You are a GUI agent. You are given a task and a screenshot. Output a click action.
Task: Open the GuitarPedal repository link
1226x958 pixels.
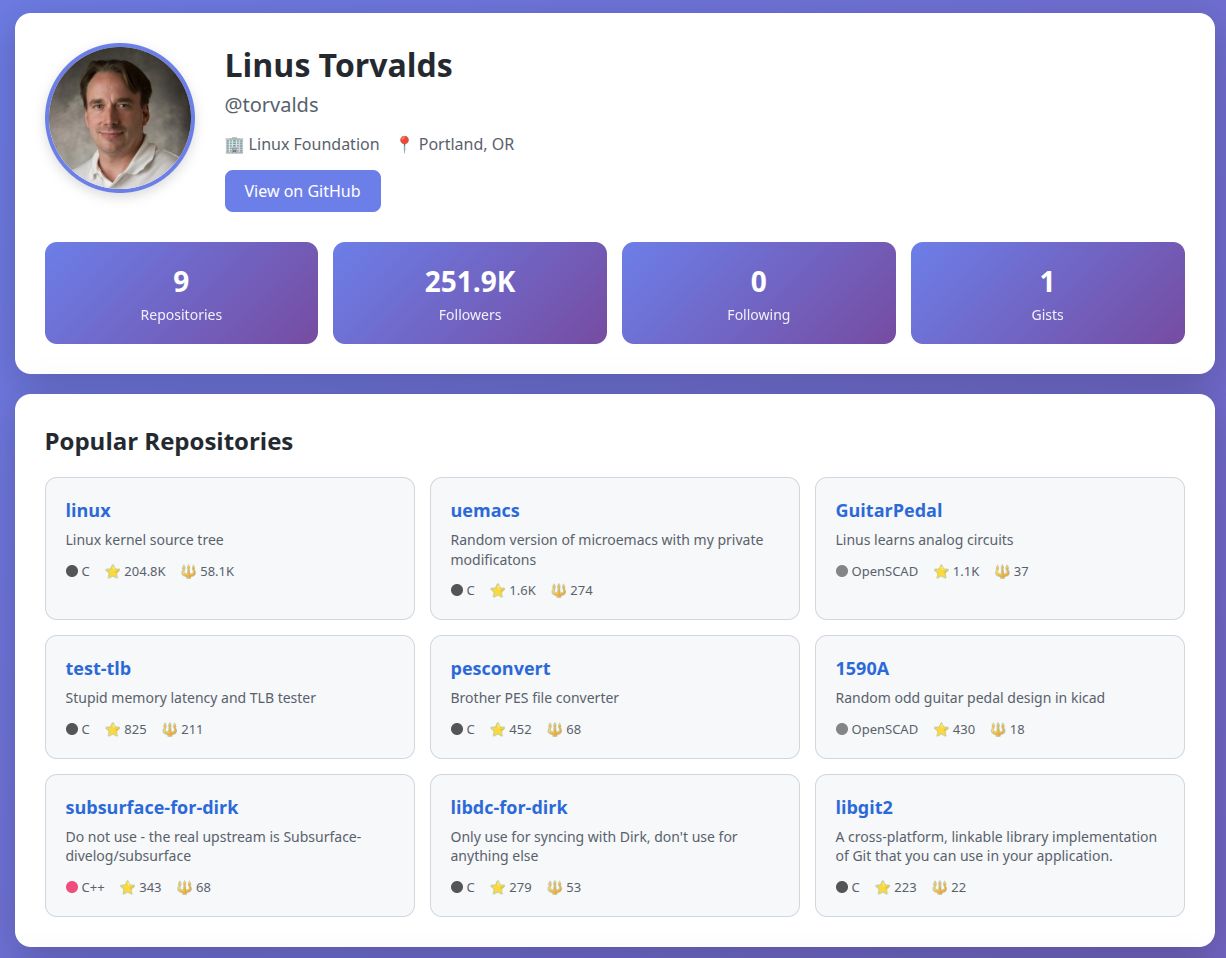pos(889,511)
